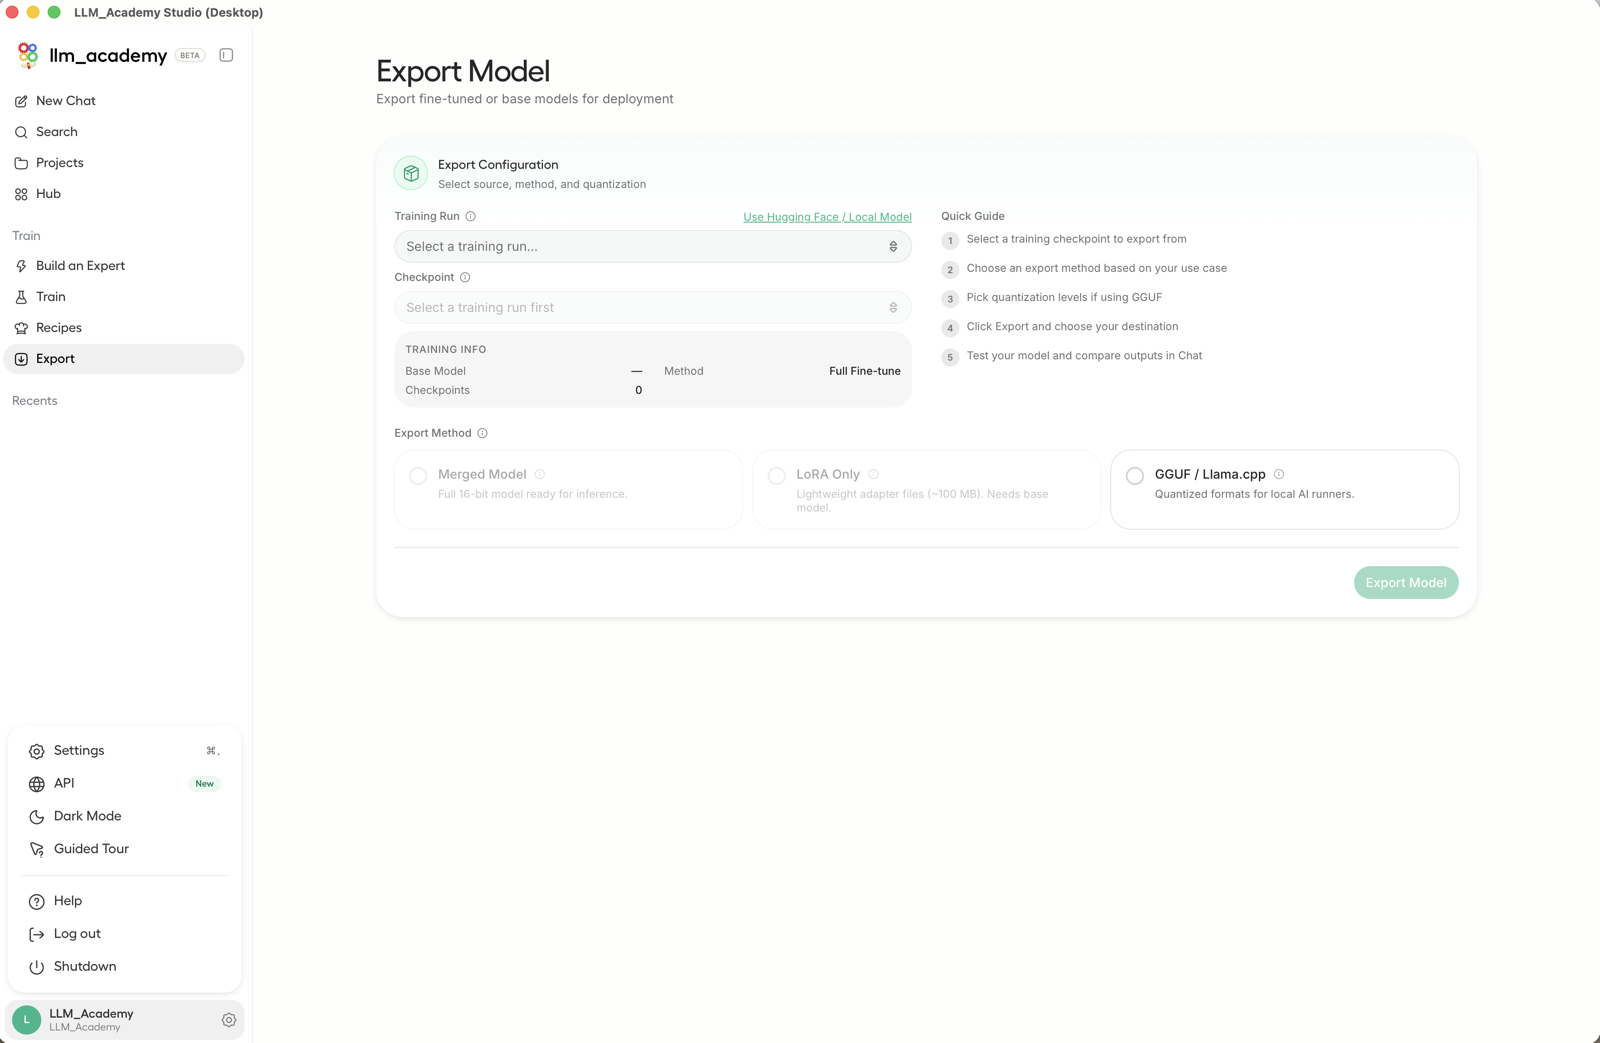The image size is (1600, 1043).
Task: Click the Full Fine-tune method value
Action: pos(865,371)
